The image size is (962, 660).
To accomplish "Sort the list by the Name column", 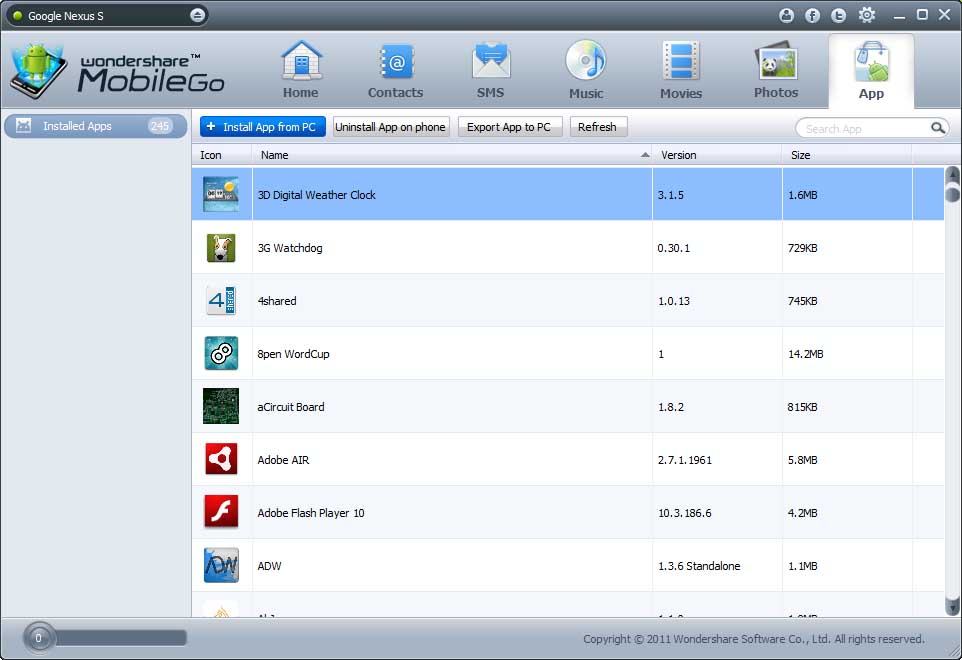I will 450,155.
